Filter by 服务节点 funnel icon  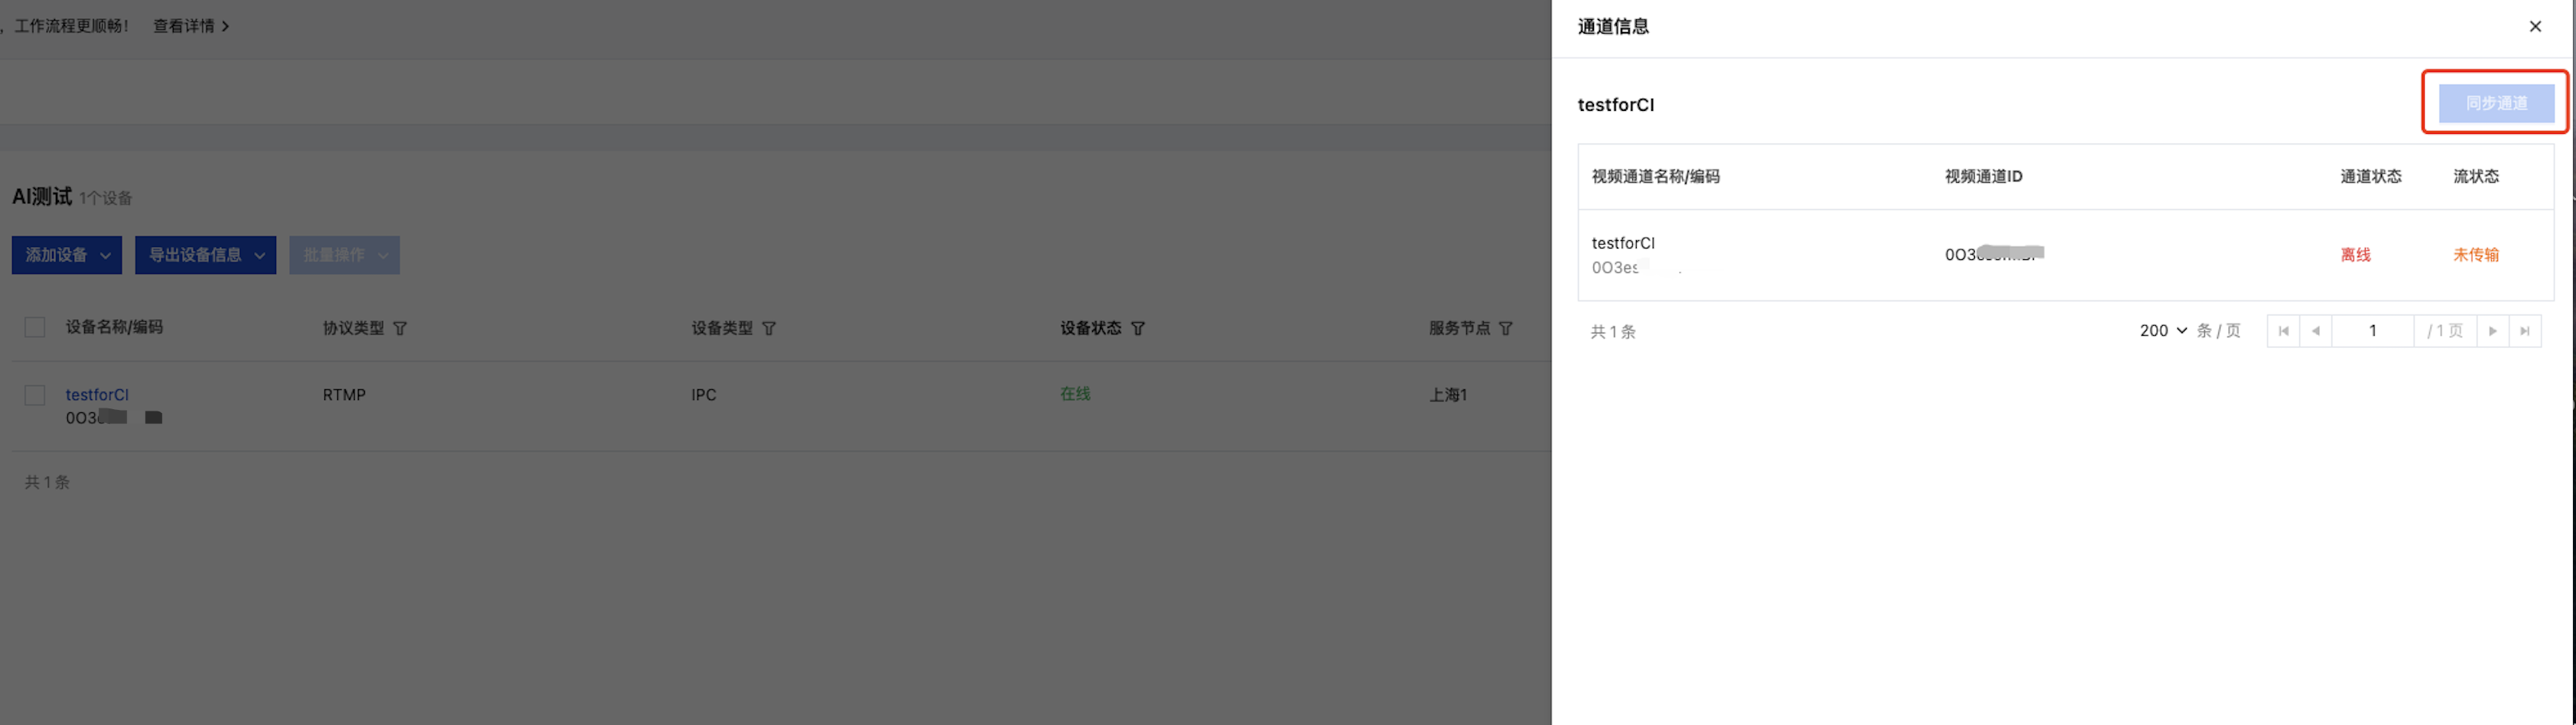[1506, 328]
